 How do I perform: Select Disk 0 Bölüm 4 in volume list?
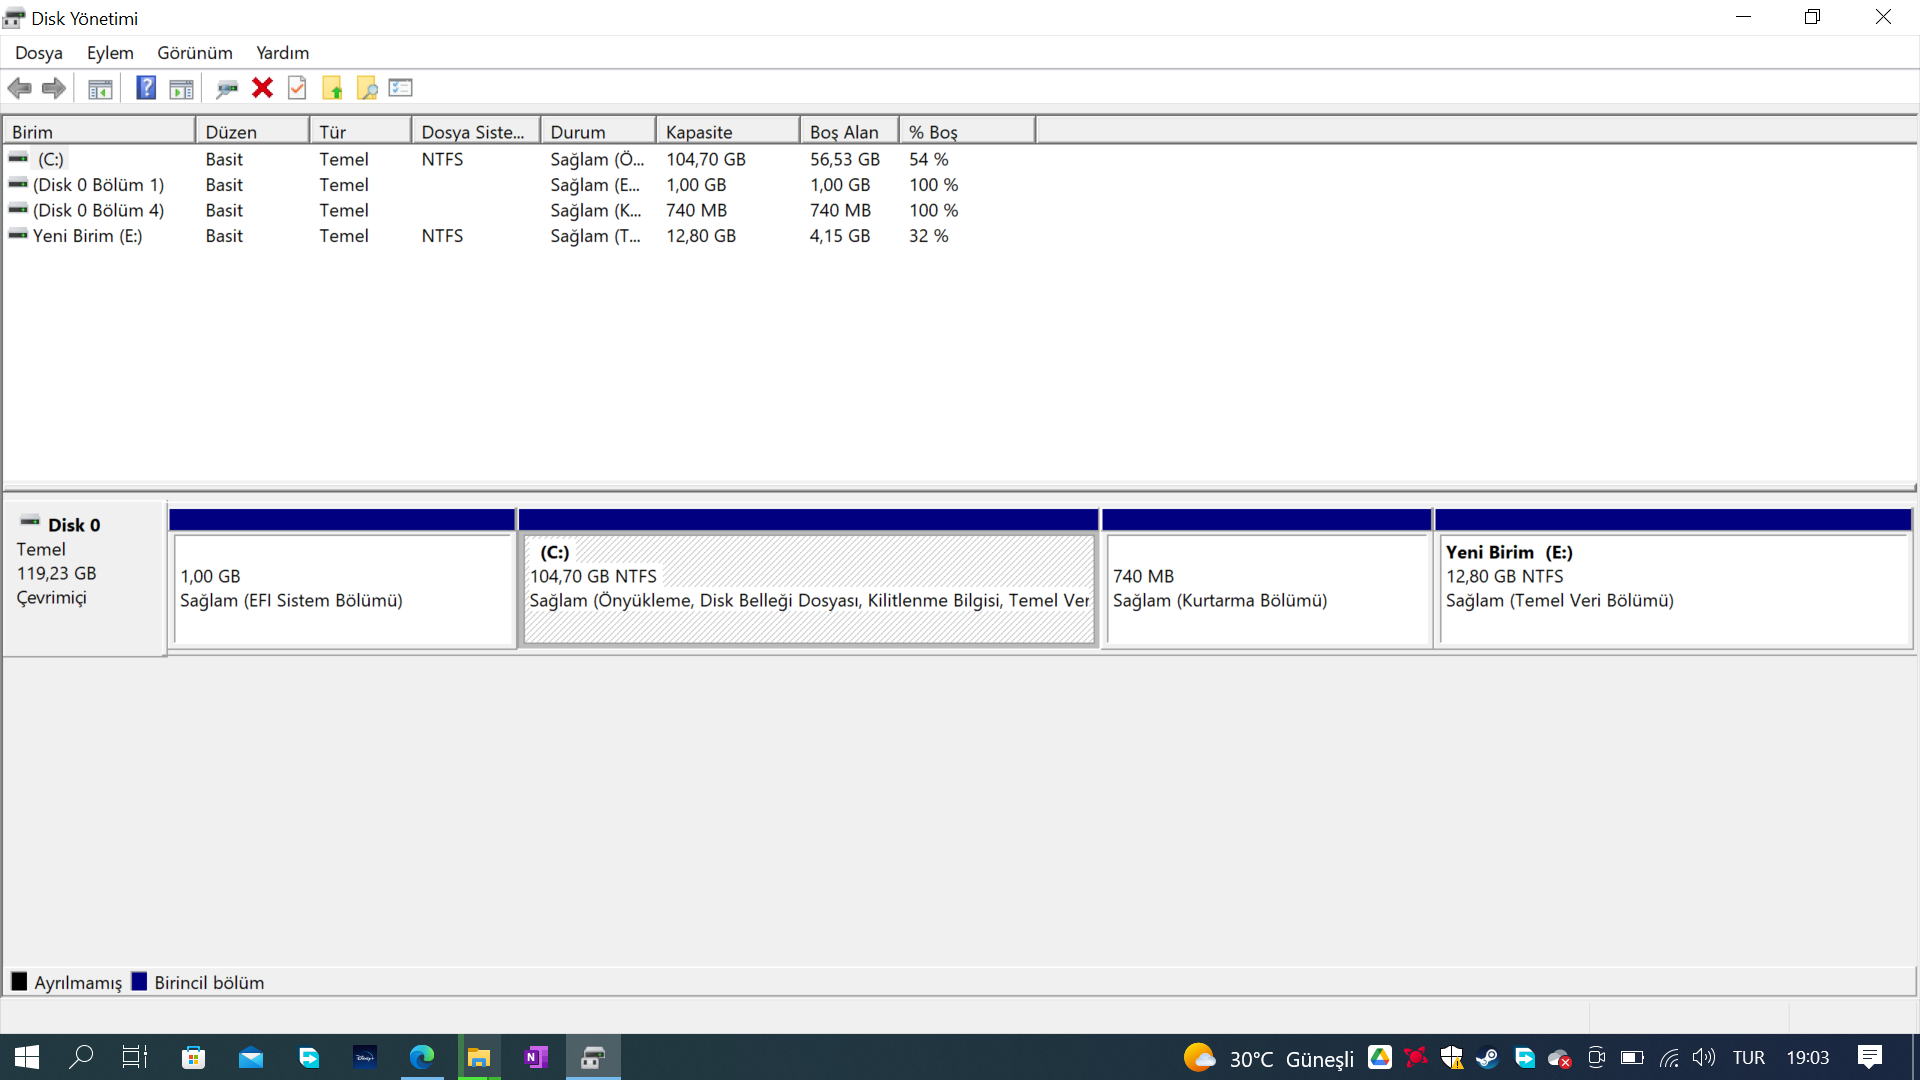[98, 211]
